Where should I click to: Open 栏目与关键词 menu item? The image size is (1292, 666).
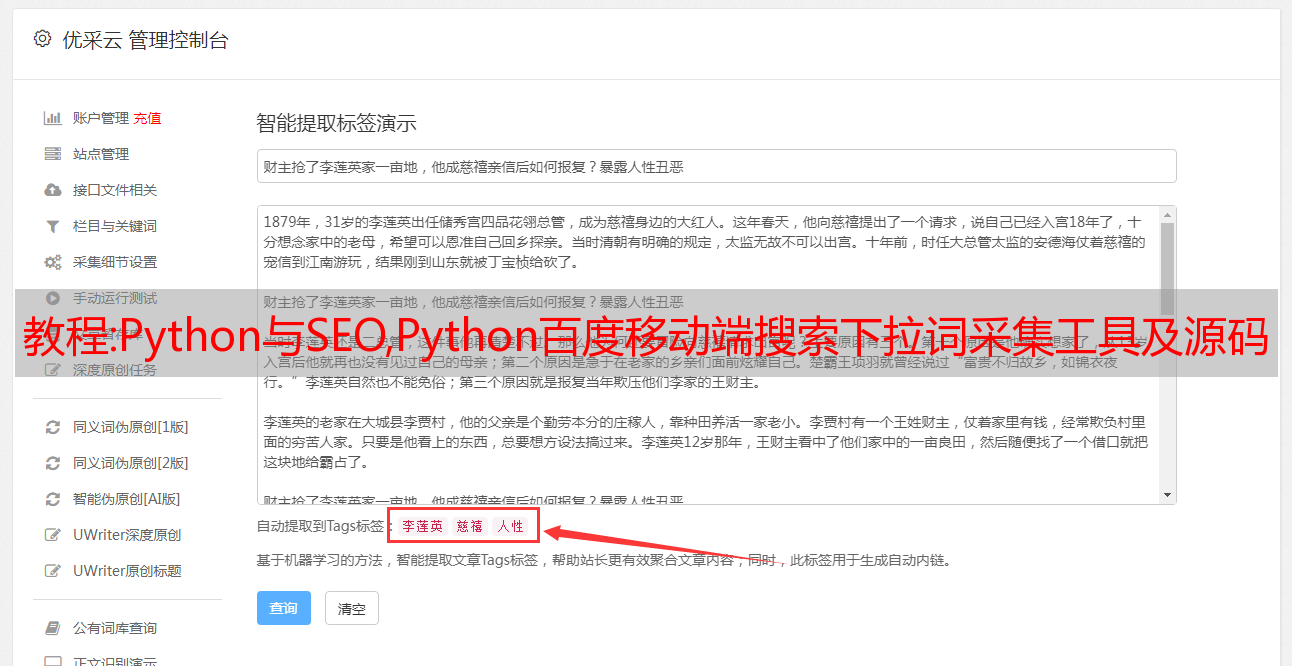(115, 226)
